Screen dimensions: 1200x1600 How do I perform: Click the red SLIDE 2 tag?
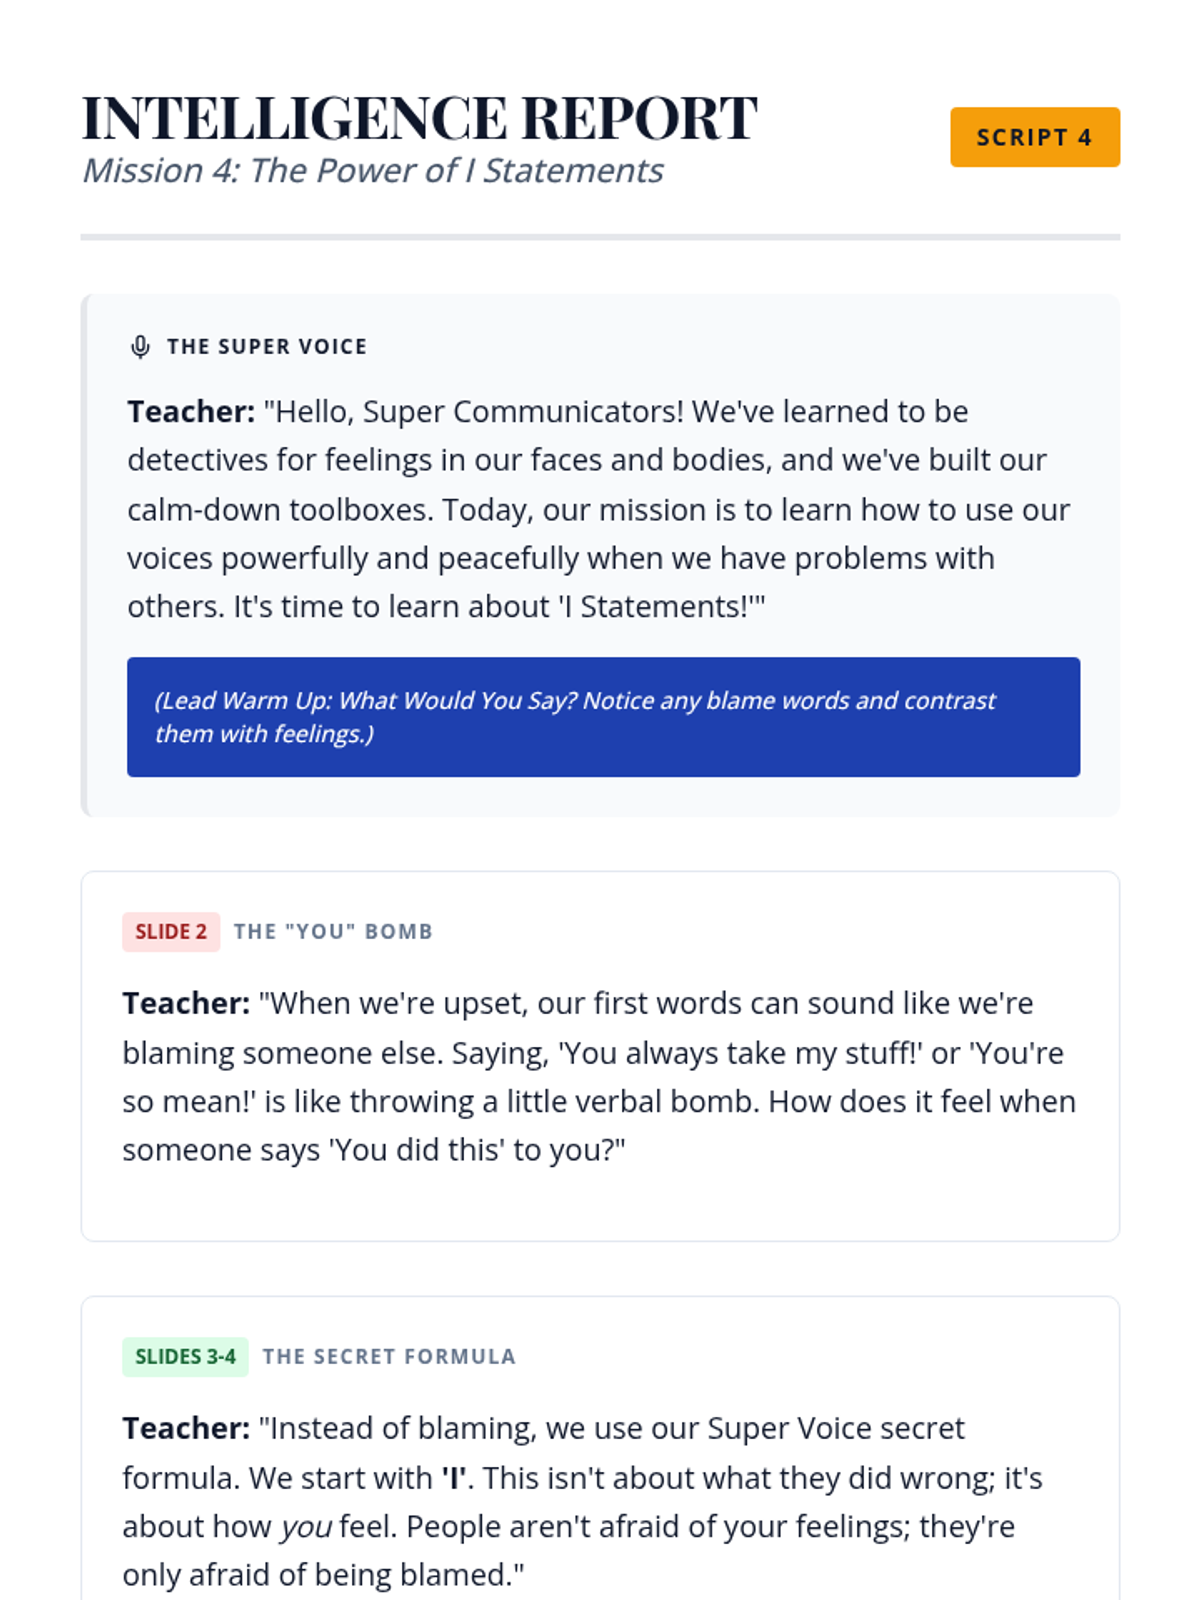[x=171, y=931]
